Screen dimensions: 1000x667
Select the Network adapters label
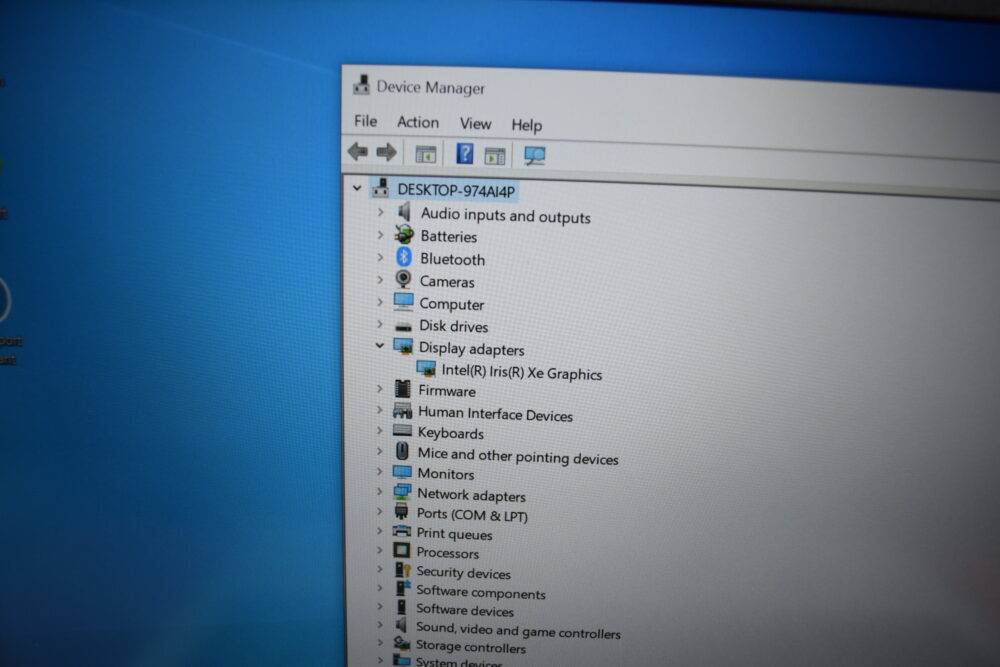471,495
